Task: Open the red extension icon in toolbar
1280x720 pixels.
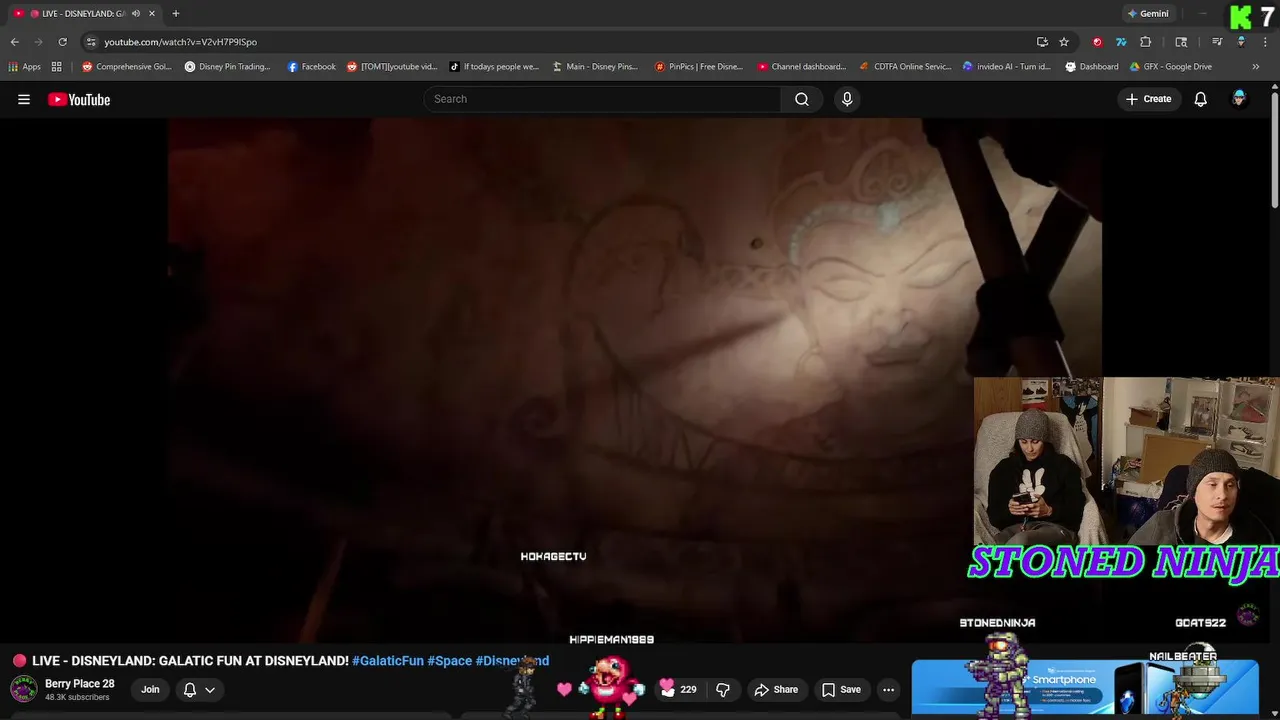Action: click(1097, 42)
